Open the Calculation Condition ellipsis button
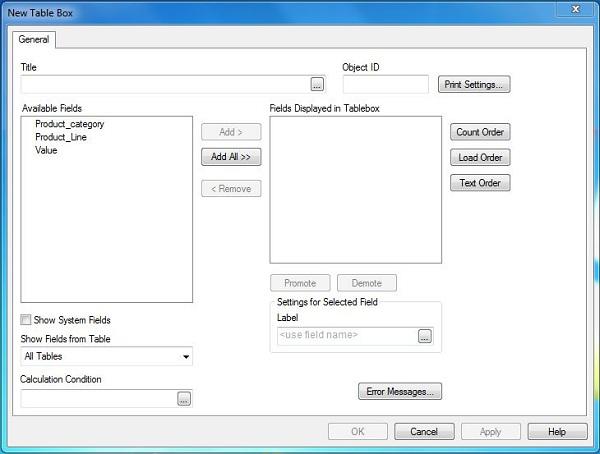 click(x=184, y=399)
